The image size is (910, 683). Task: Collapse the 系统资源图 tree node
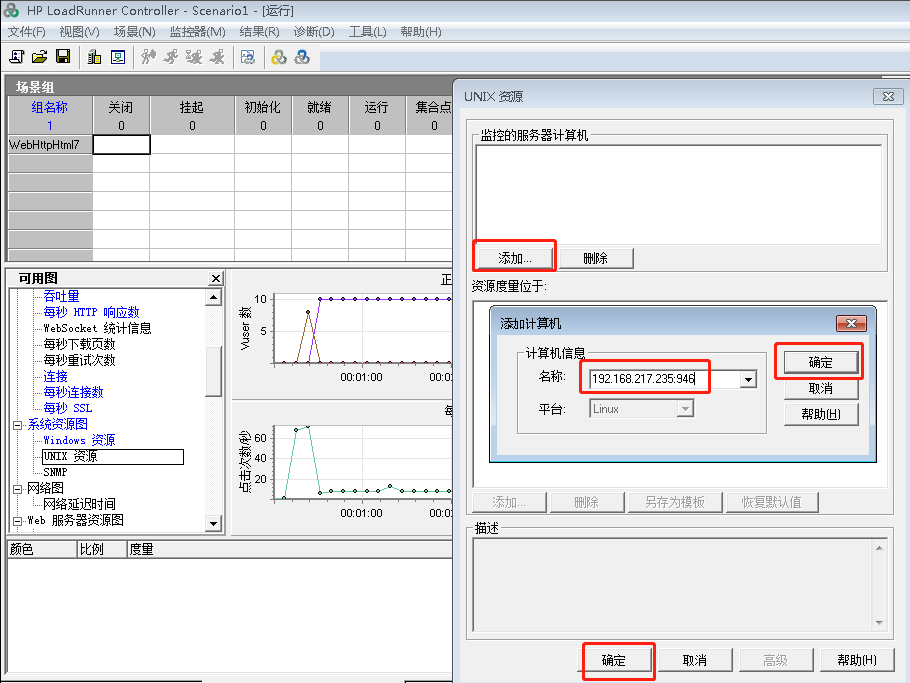point(17,425)
